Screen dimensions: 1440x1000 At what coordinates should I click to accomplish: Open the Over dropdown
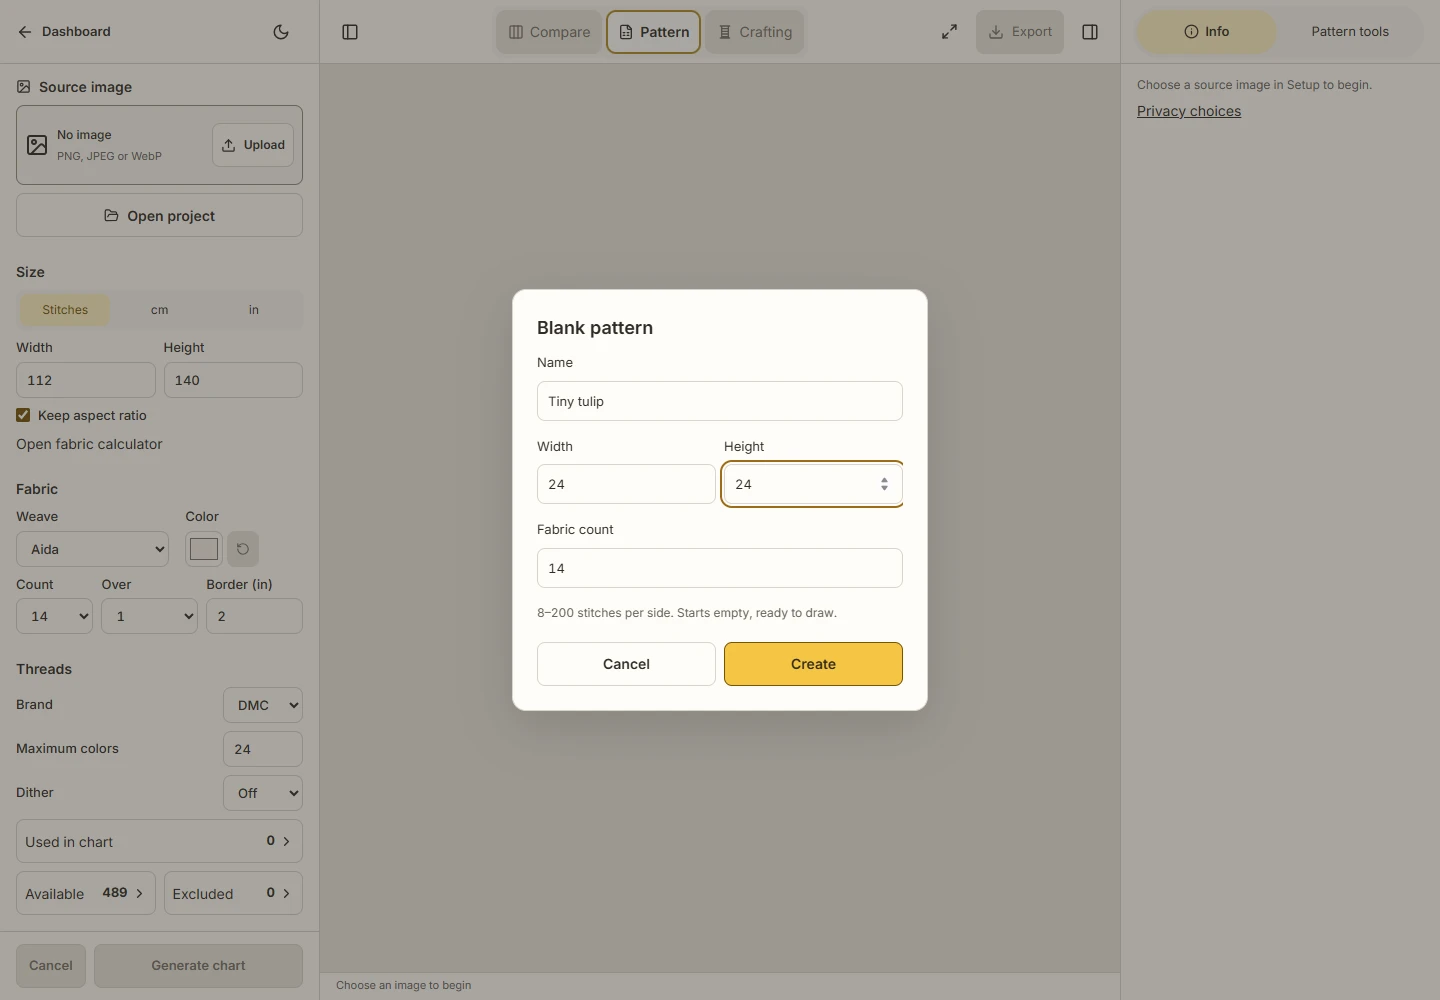pos(149,616)
